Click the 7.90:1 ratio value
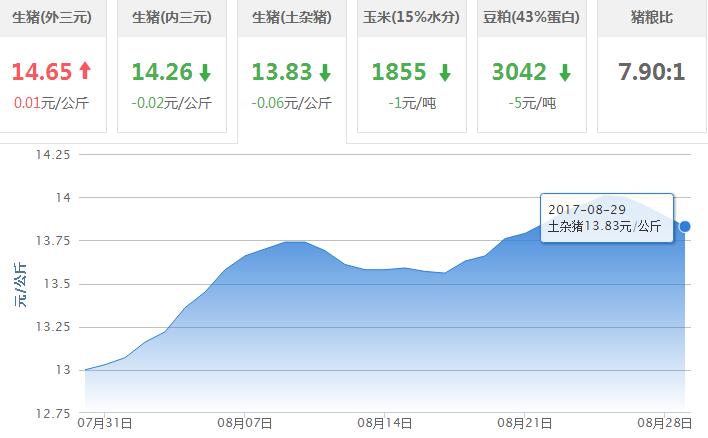The height and width of the screenshot is (438, 708). coord(652,72)
